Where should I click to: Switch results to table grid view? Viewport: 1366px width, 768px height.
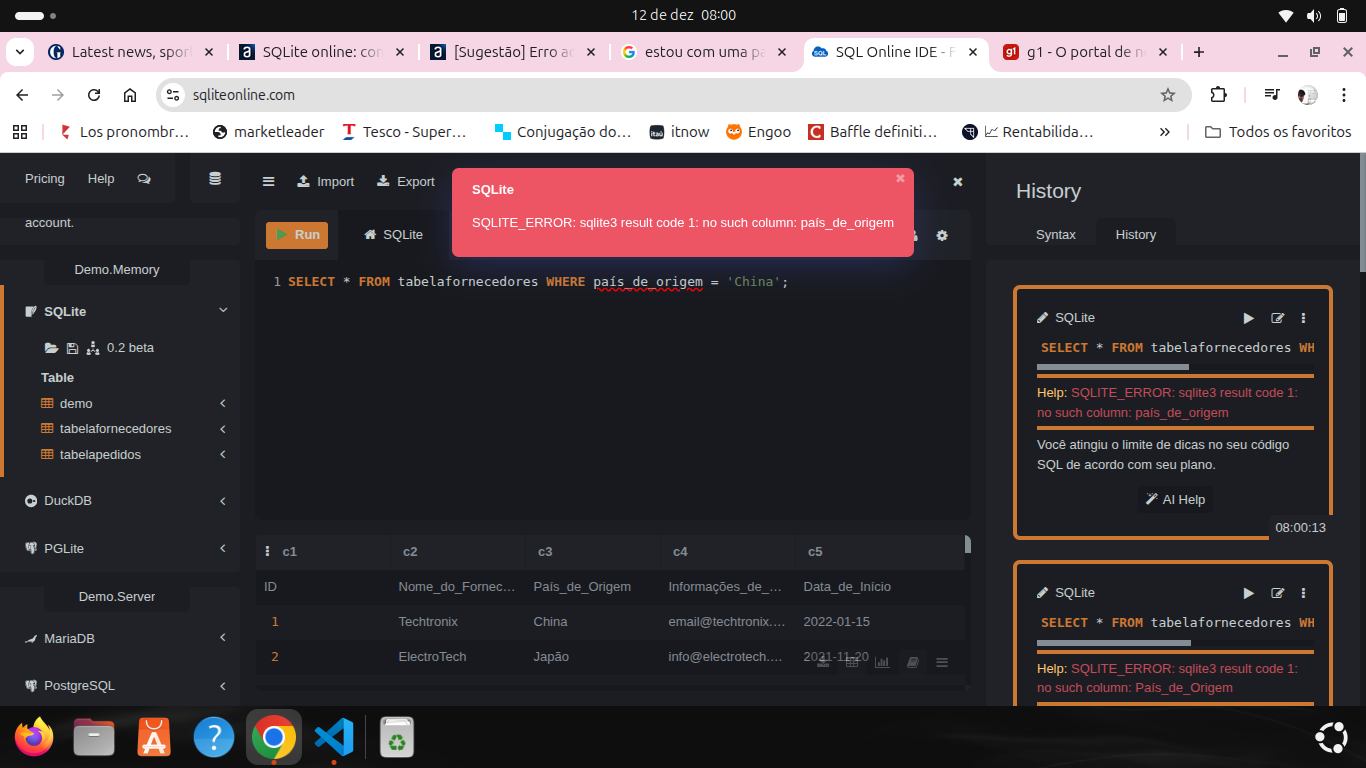click(x=852, y=662)
